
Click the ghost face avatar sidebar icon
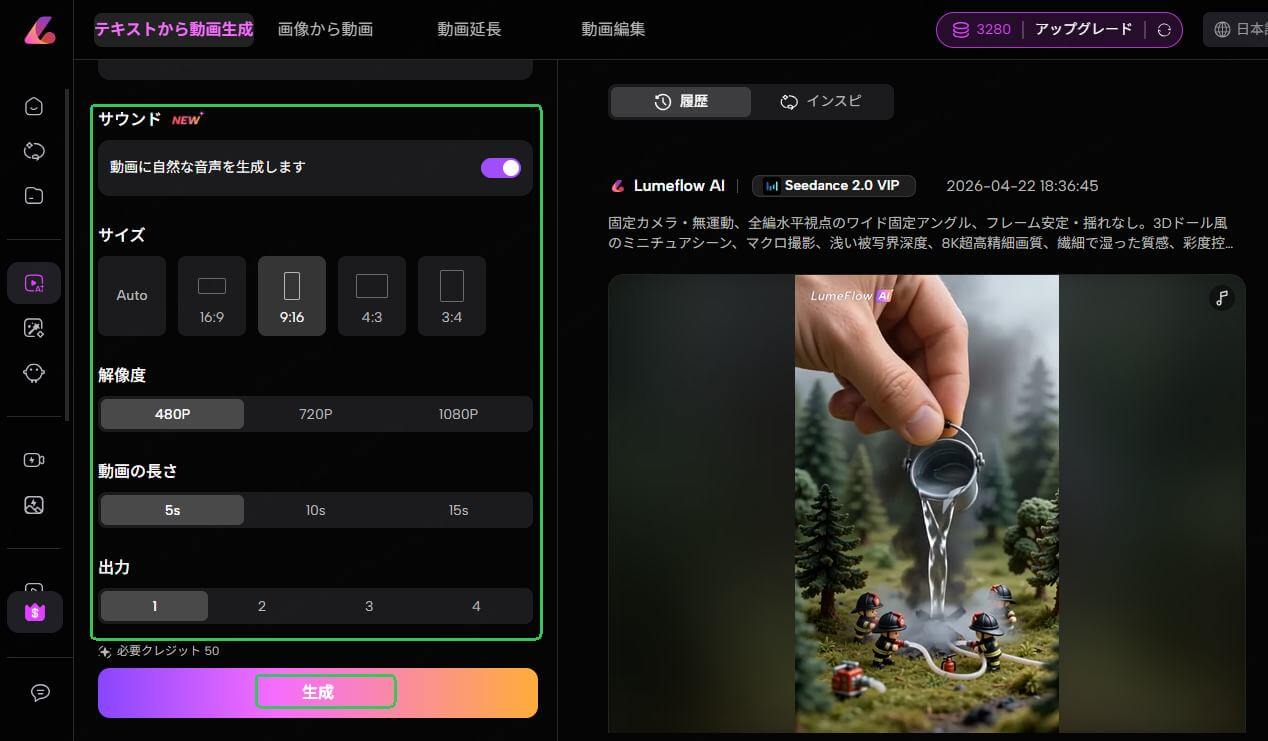tap(34, 373)
